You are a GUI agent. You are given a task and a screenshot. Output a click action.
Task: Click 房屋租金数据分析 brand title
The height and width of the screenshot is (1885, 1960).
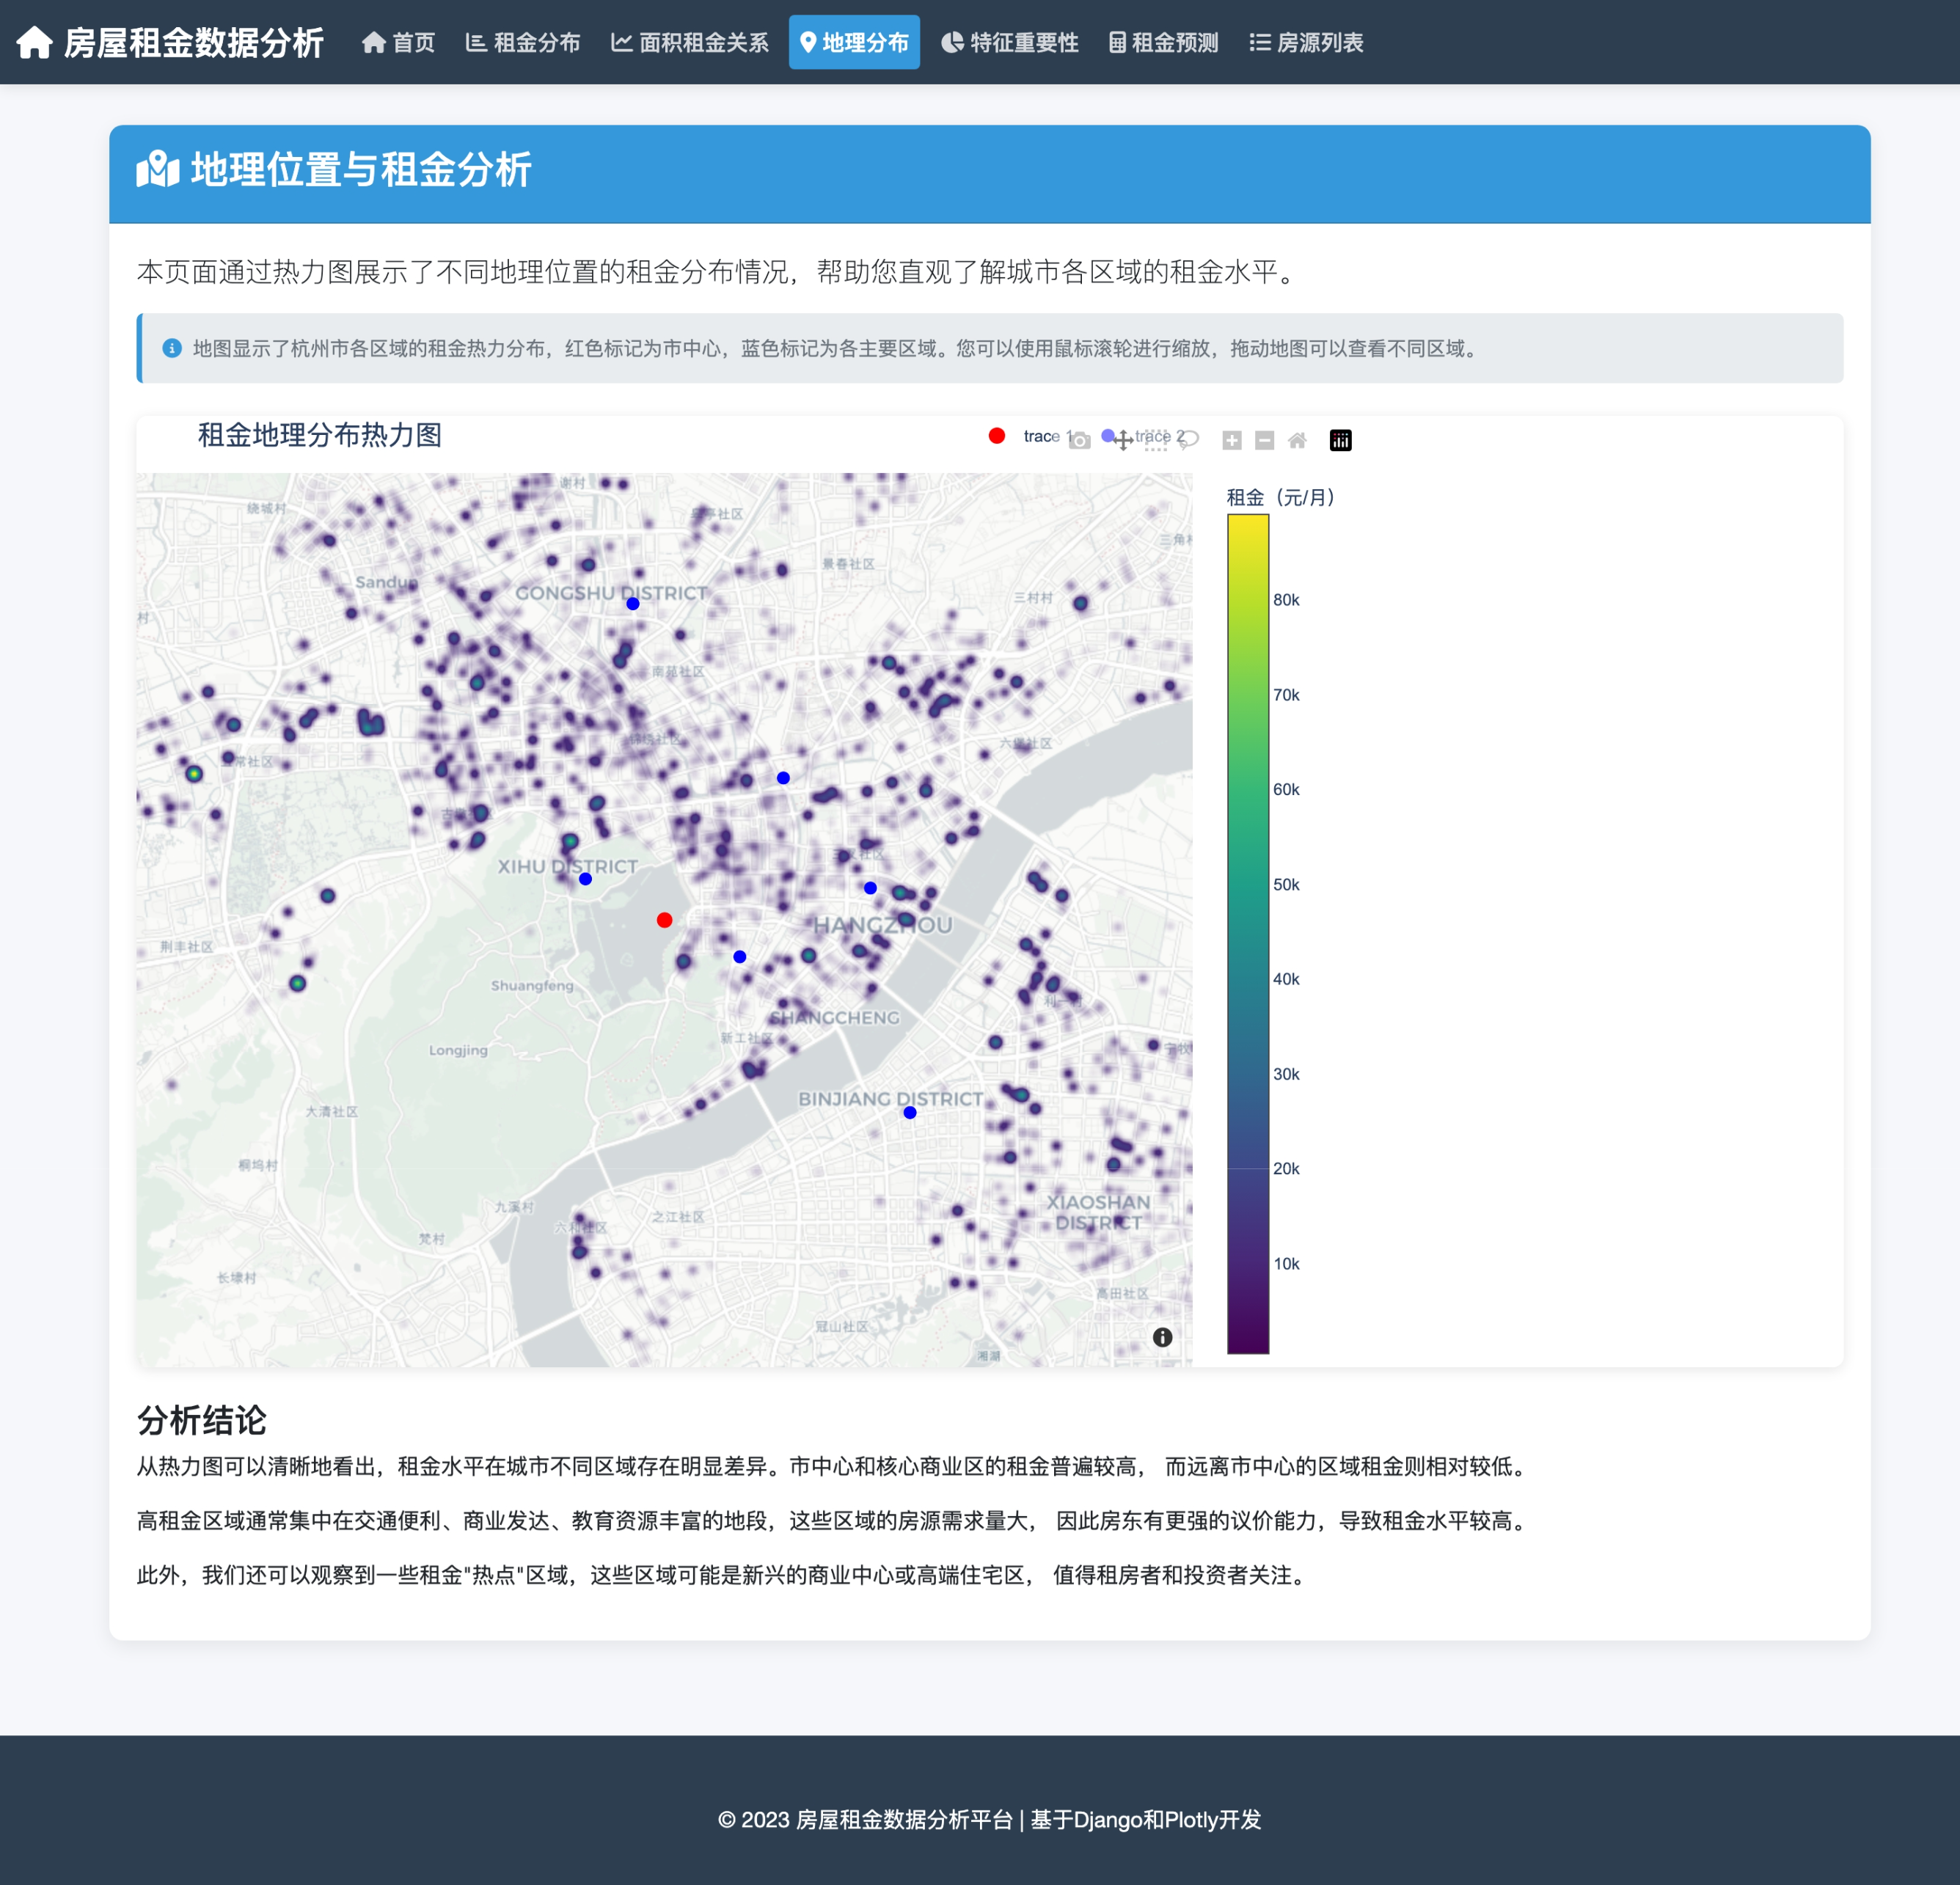click(x=193, y=42)
